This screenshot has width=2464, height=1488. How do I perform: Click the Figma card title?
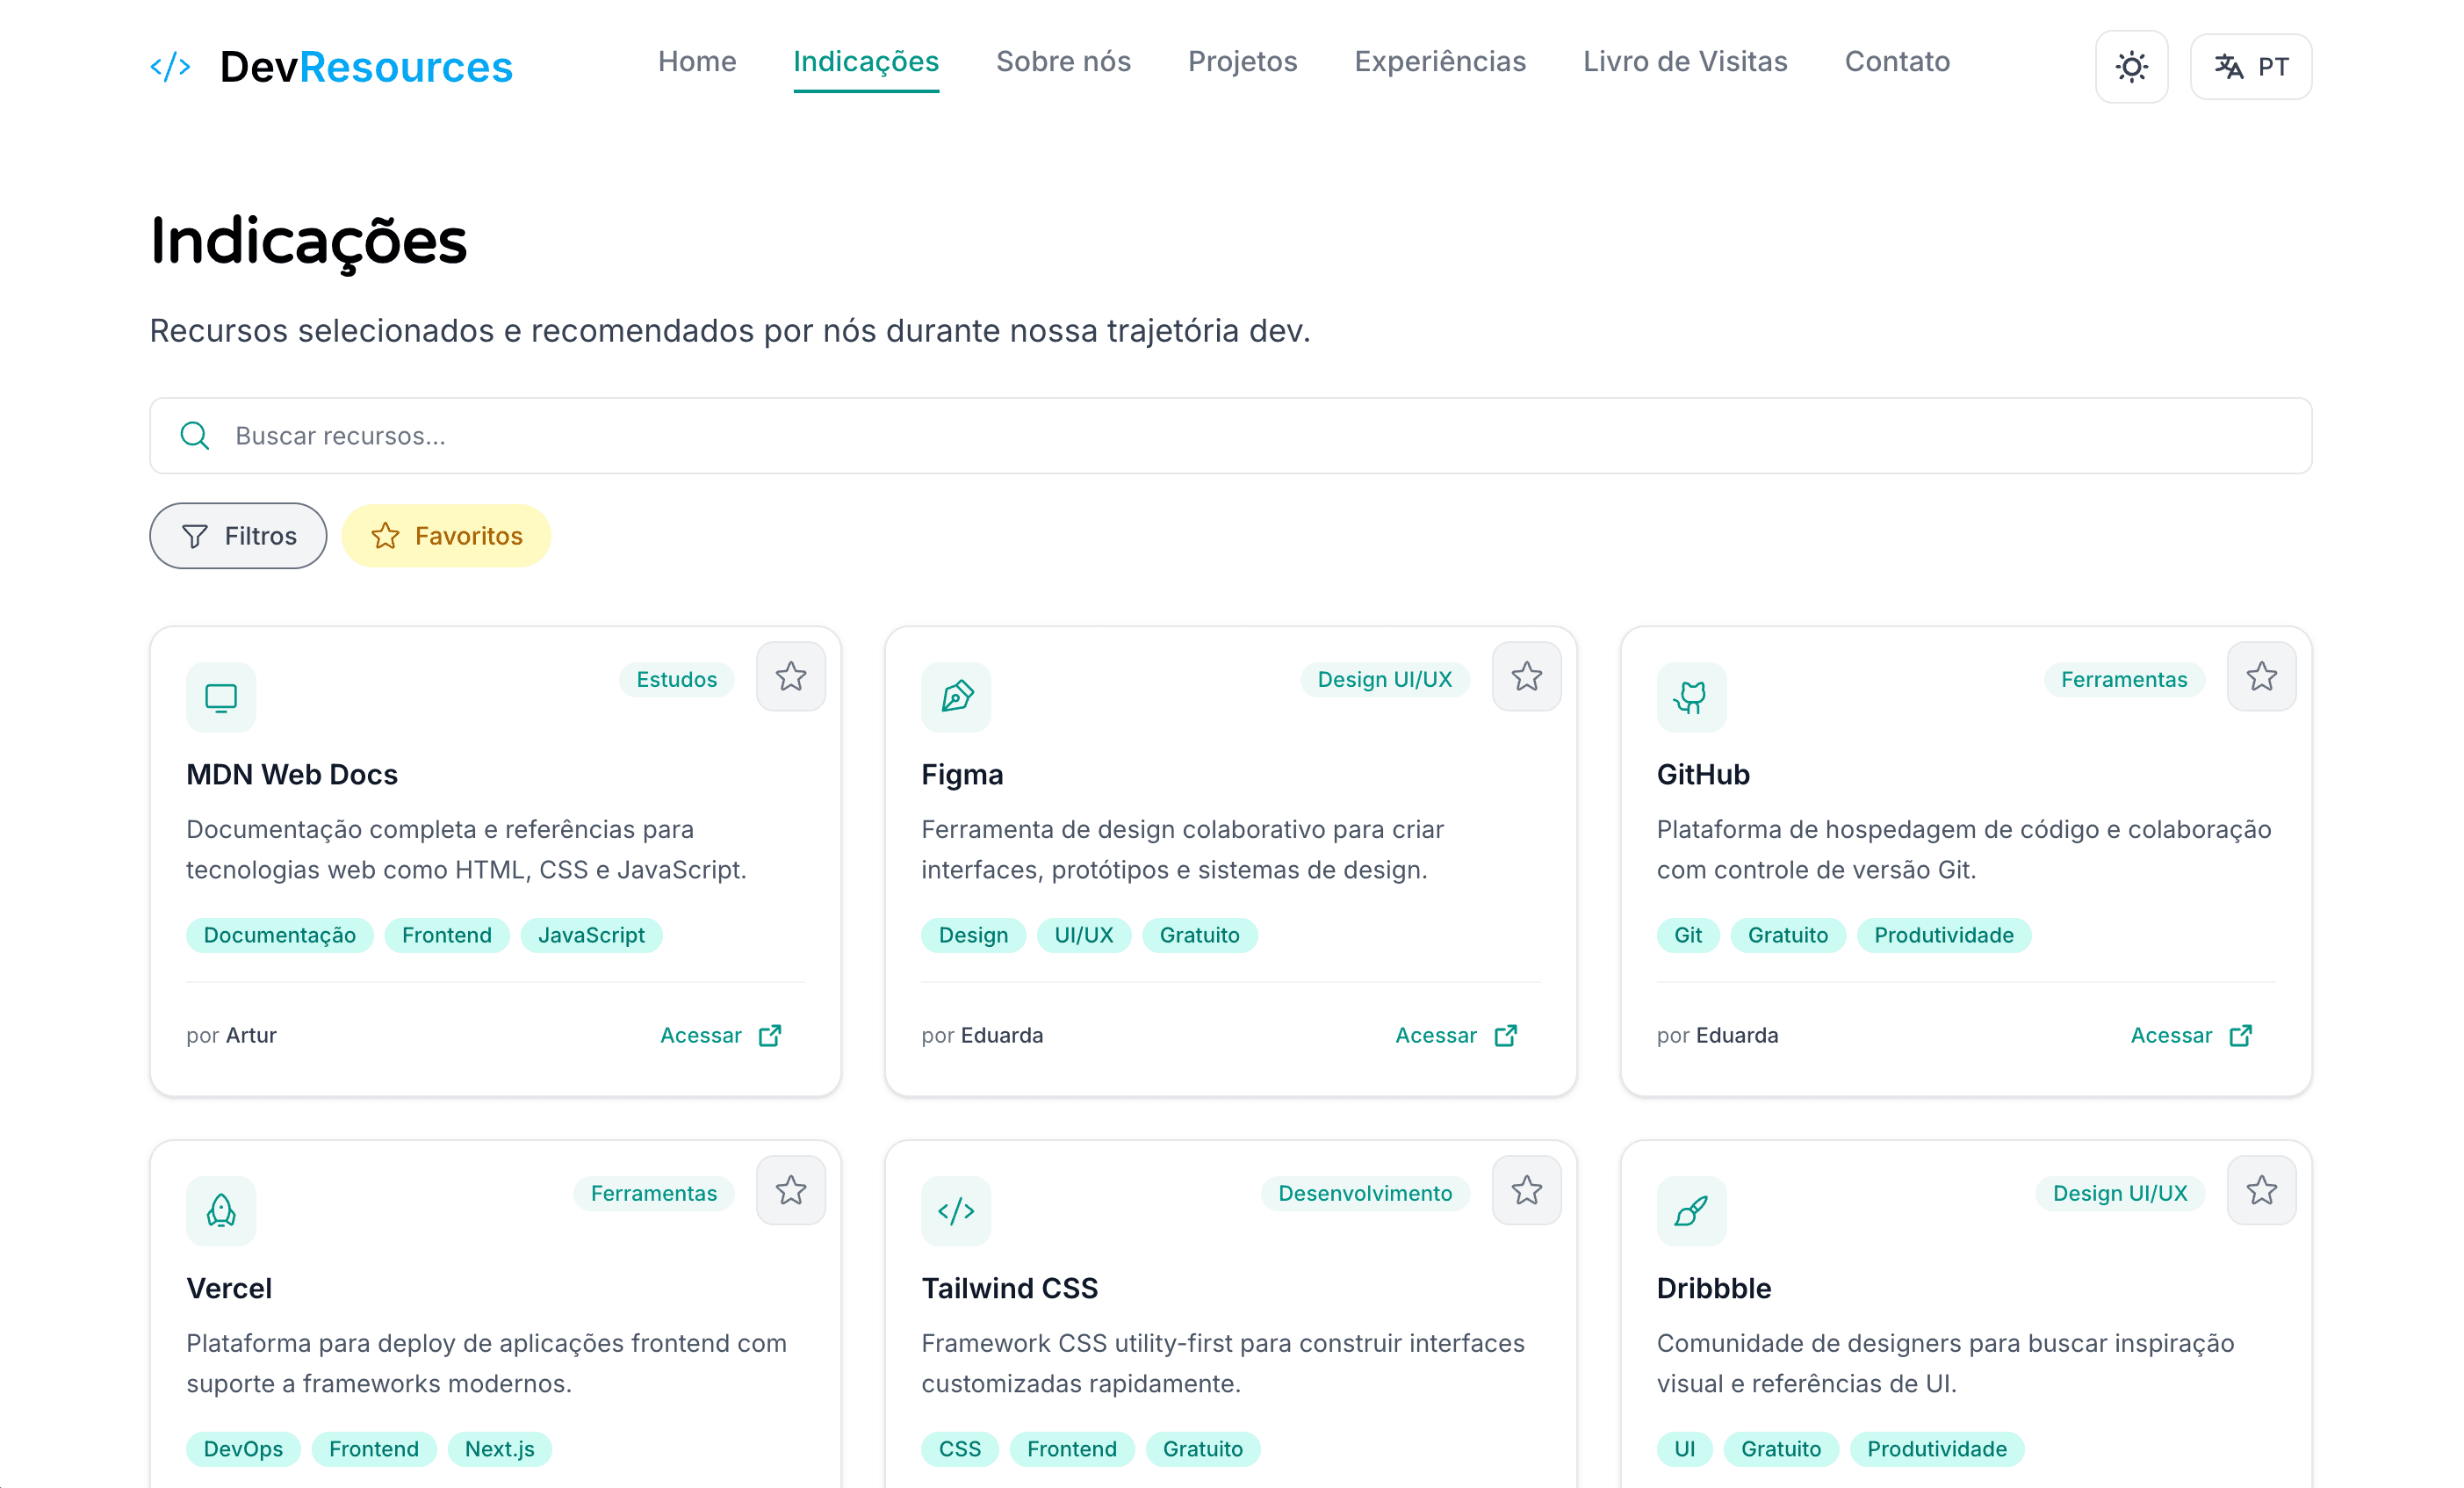point(962,775)
